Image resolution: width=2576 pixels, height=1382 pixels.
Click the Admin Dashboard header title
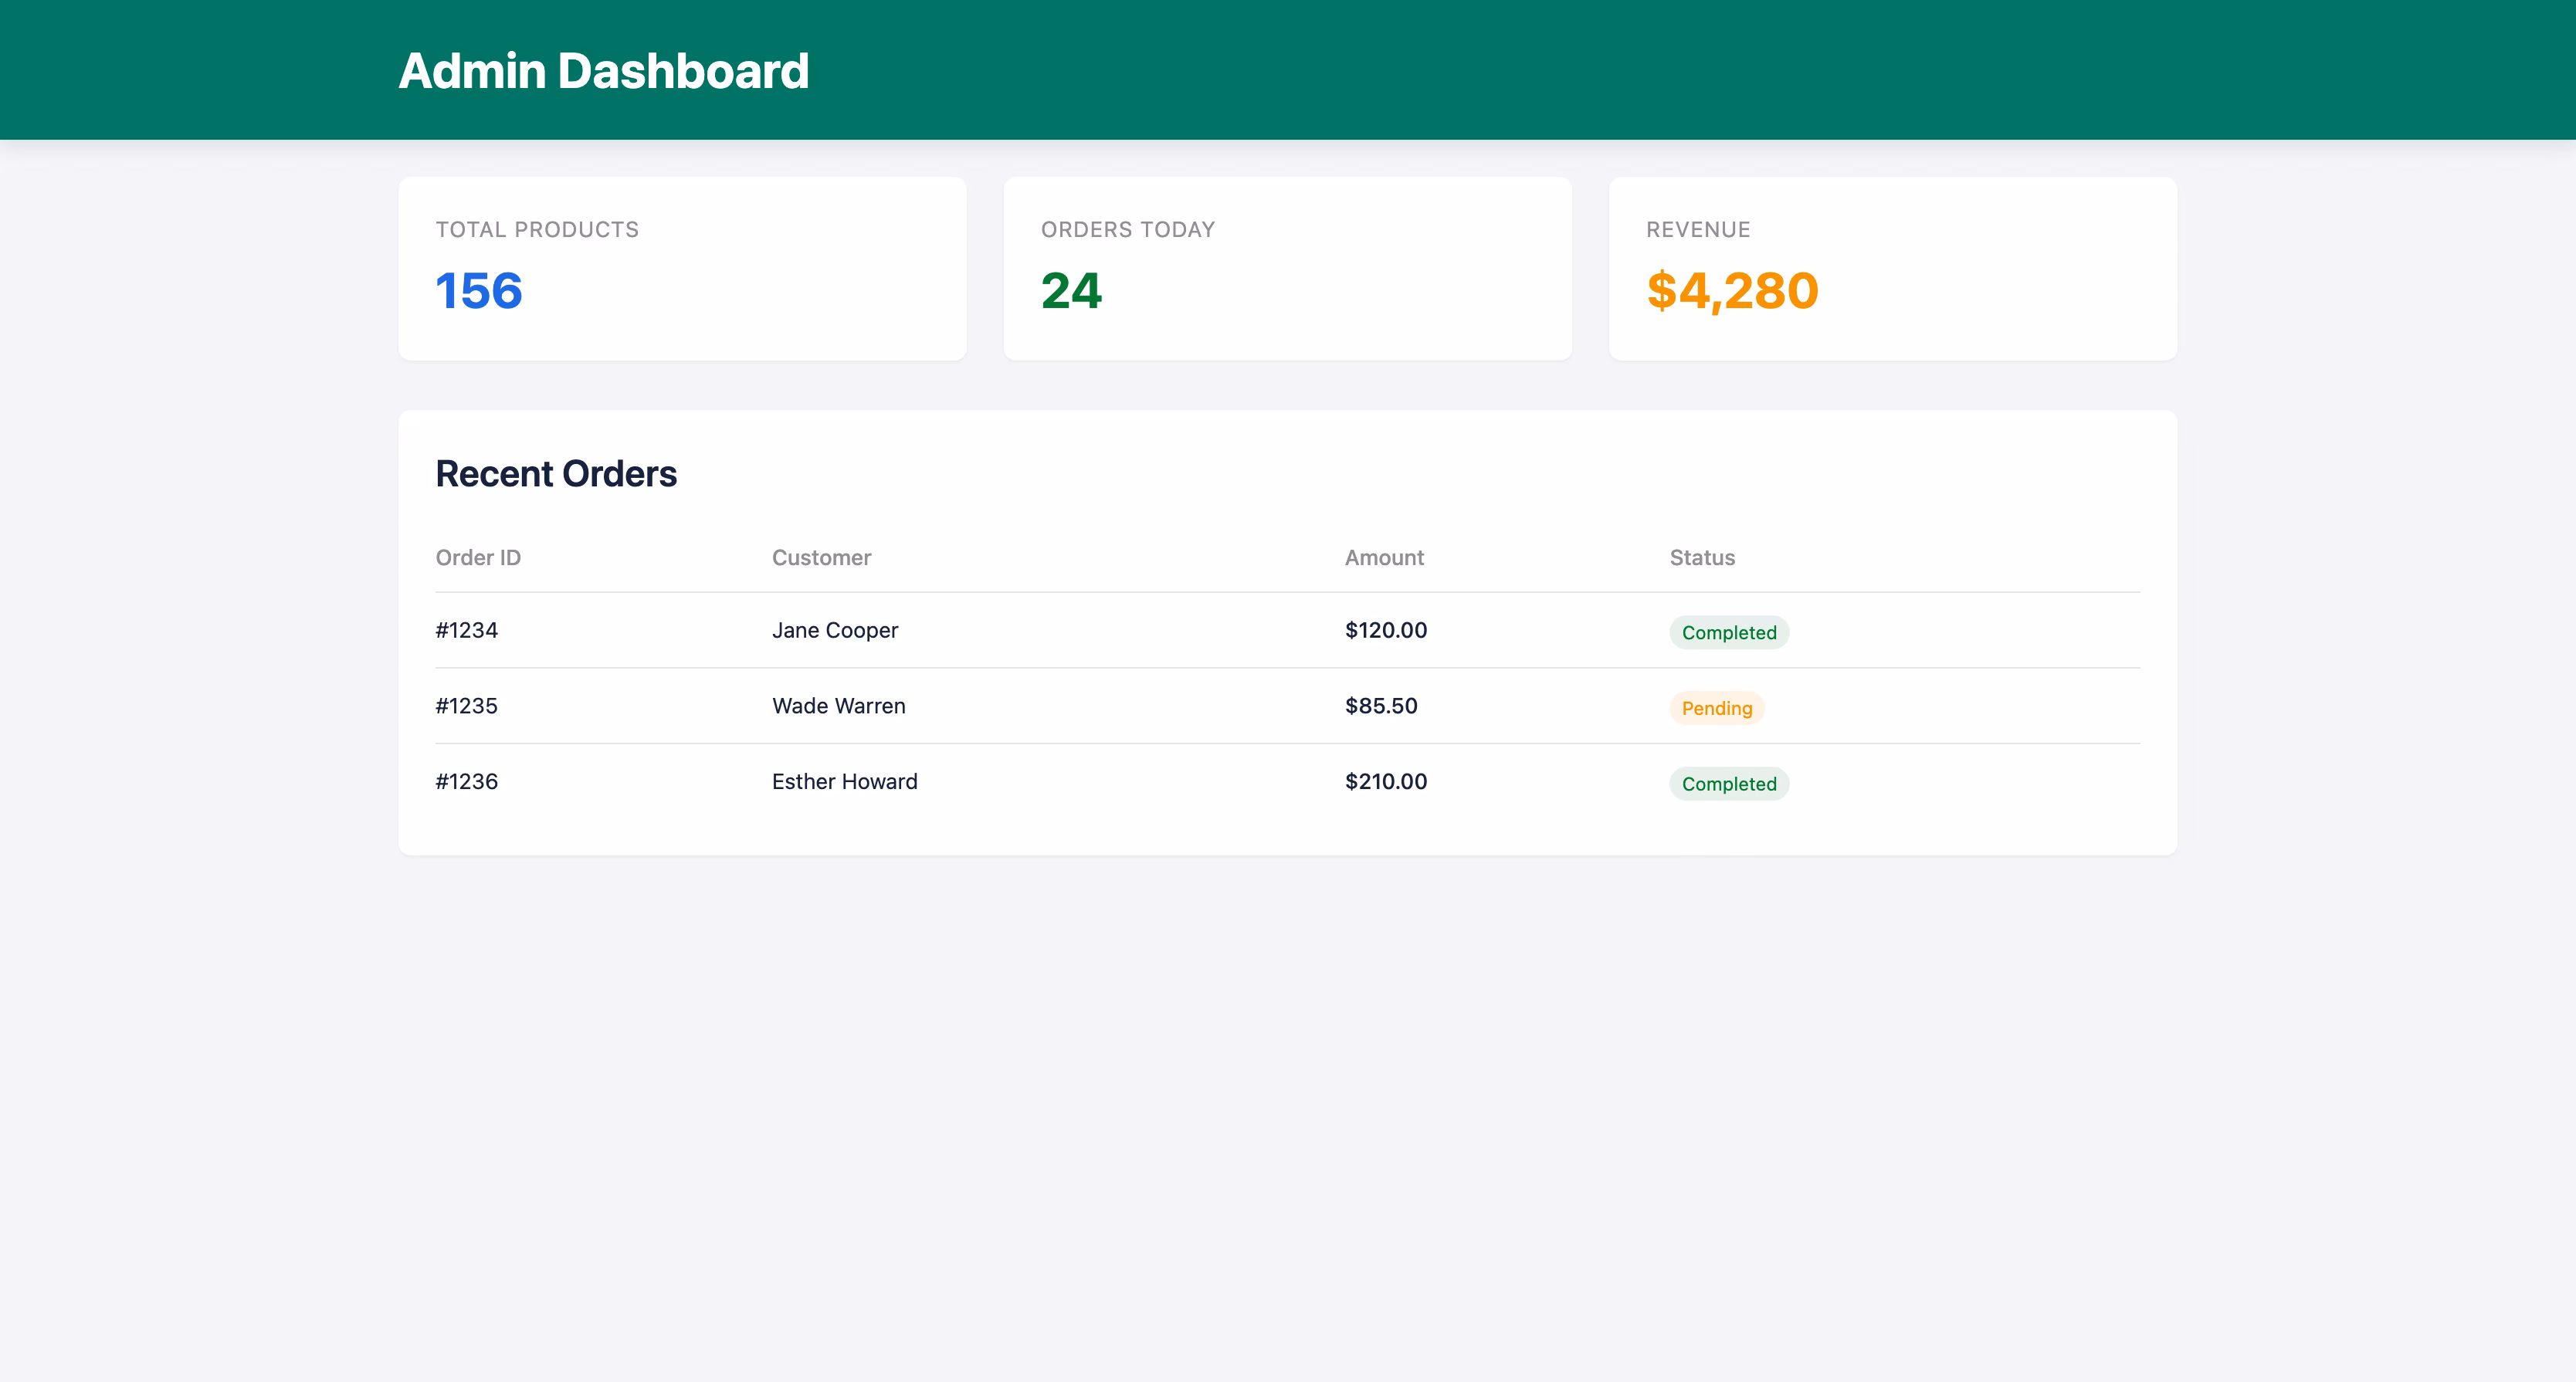pyautogui.click(x=603, y=70)
